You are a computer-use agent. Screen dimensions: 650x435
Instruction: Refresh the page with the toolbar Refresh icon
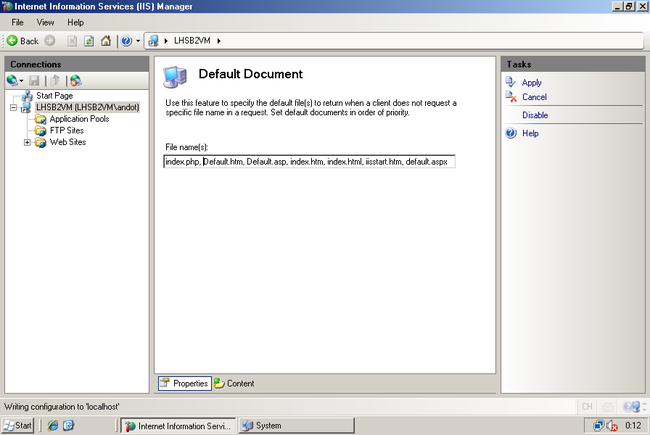click(89, 41)
